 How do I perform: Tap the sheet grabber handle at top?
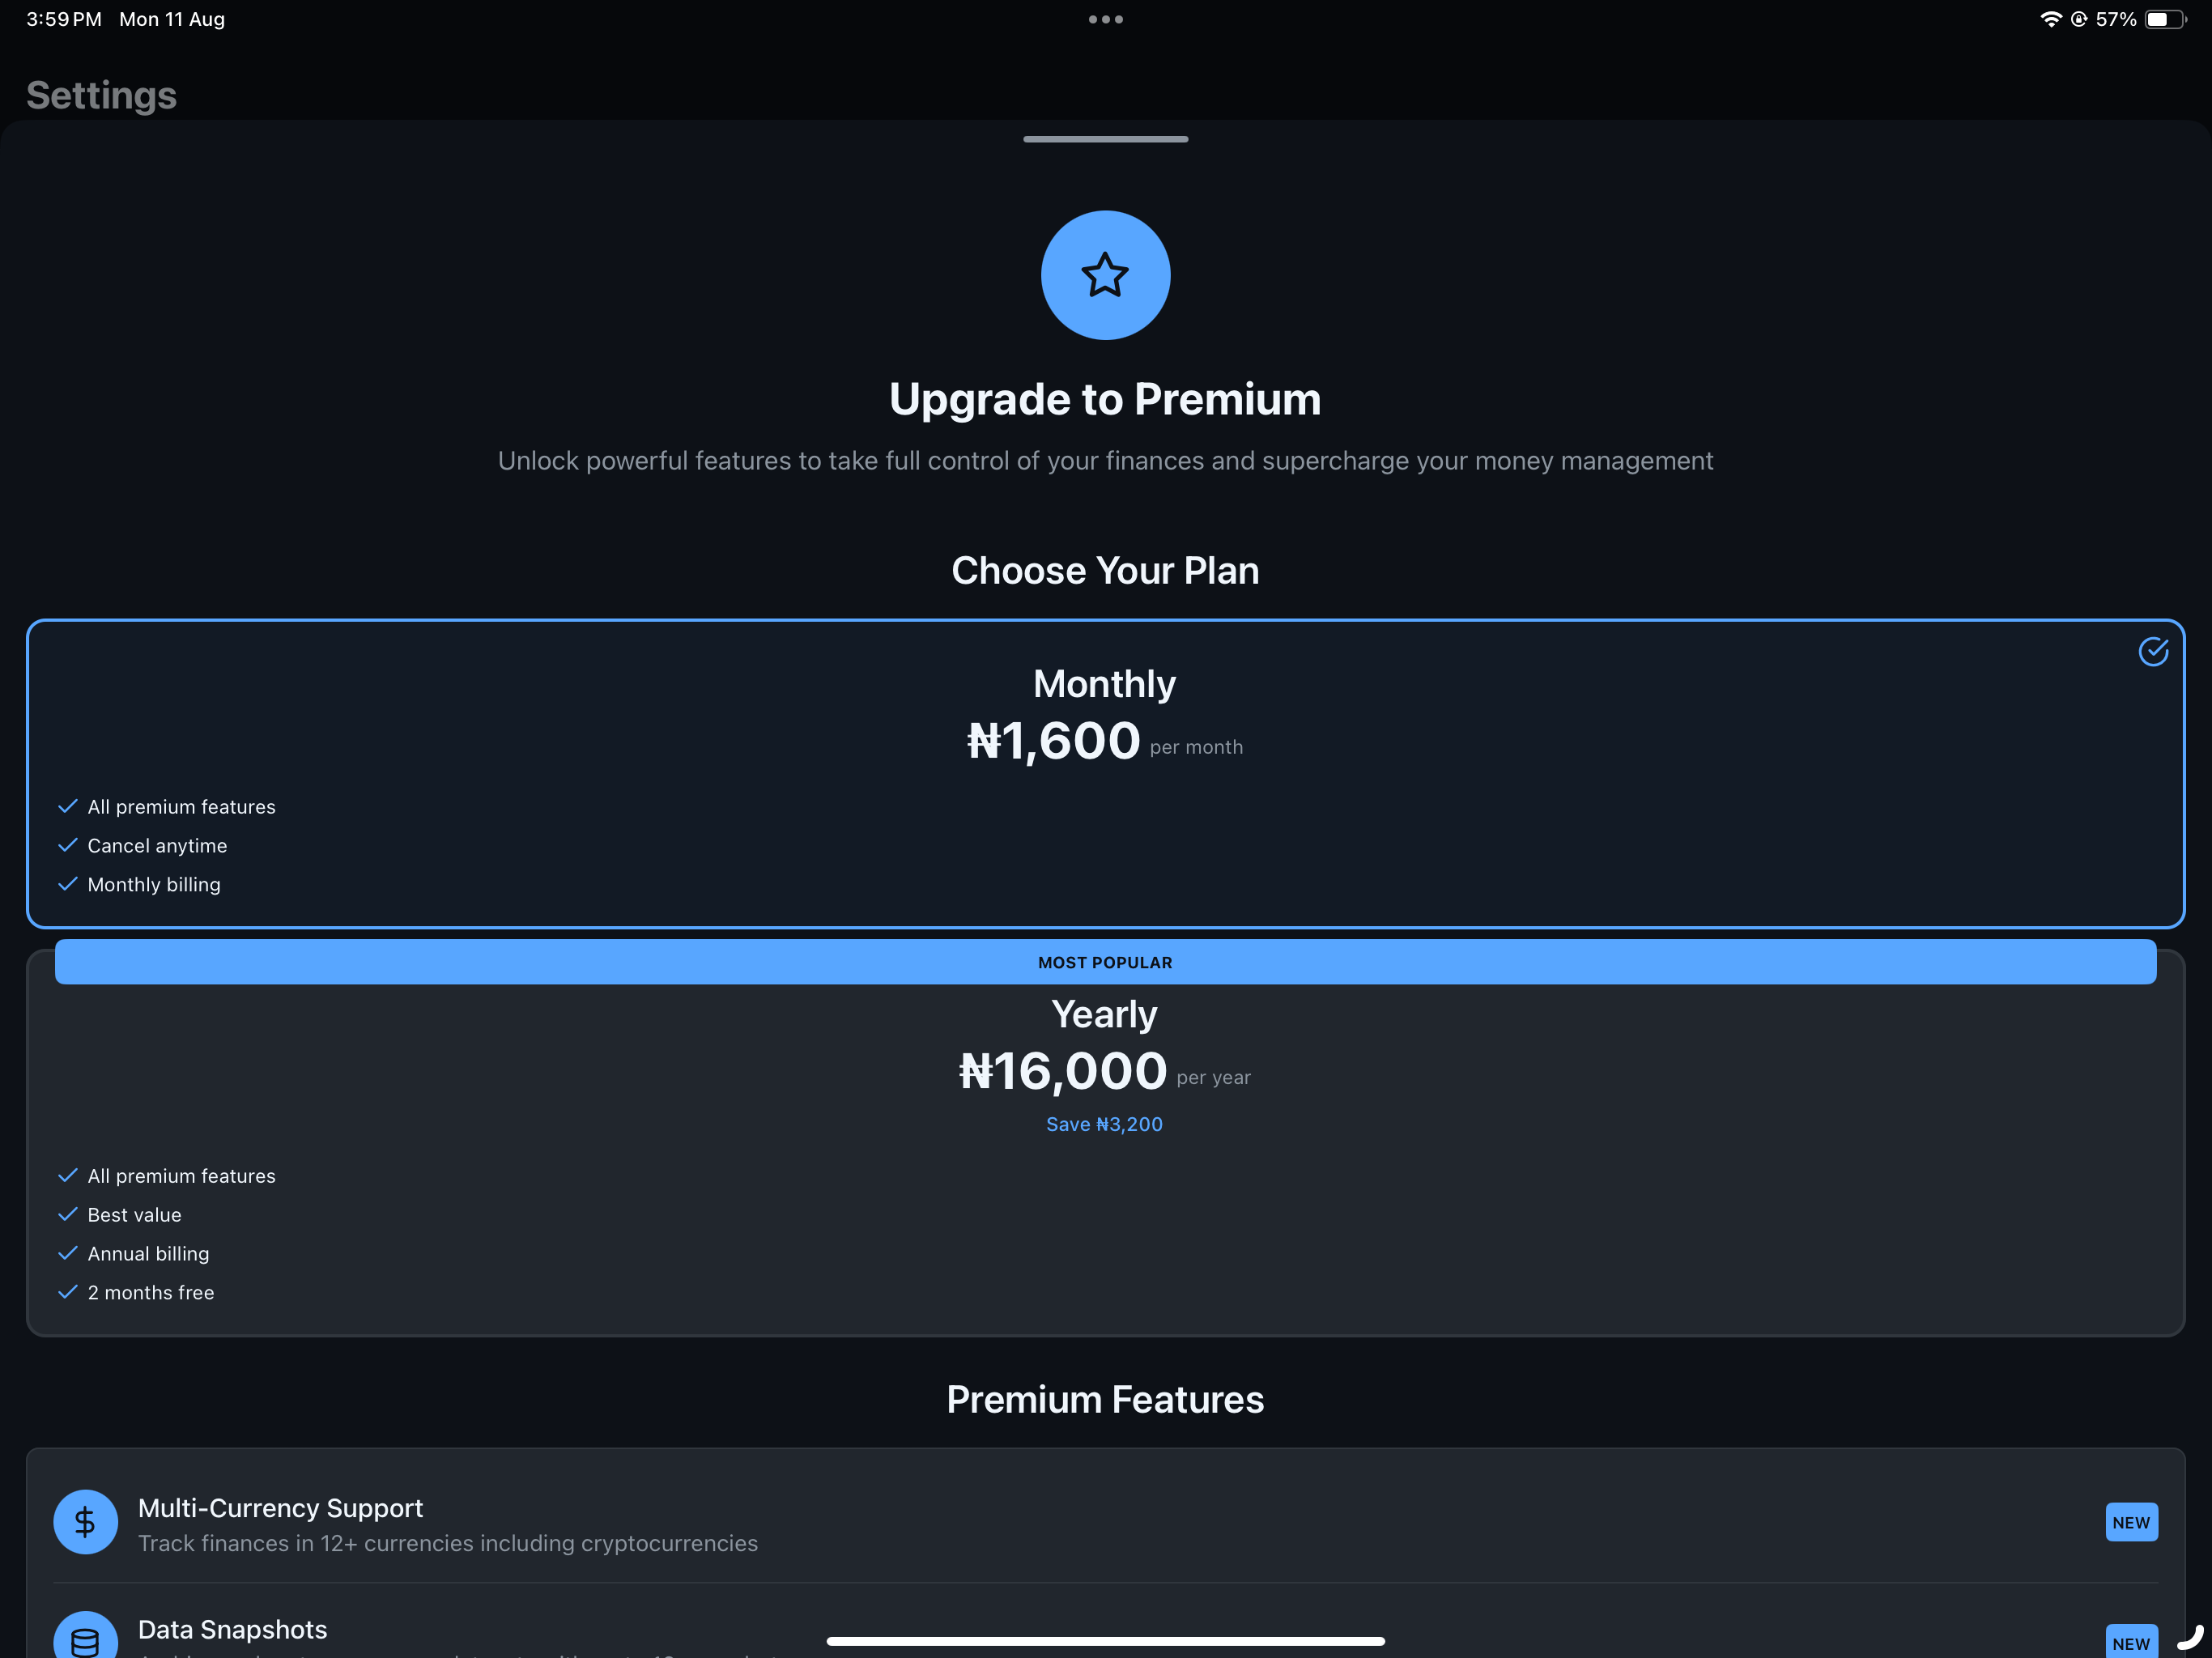tap(1105, 139)
